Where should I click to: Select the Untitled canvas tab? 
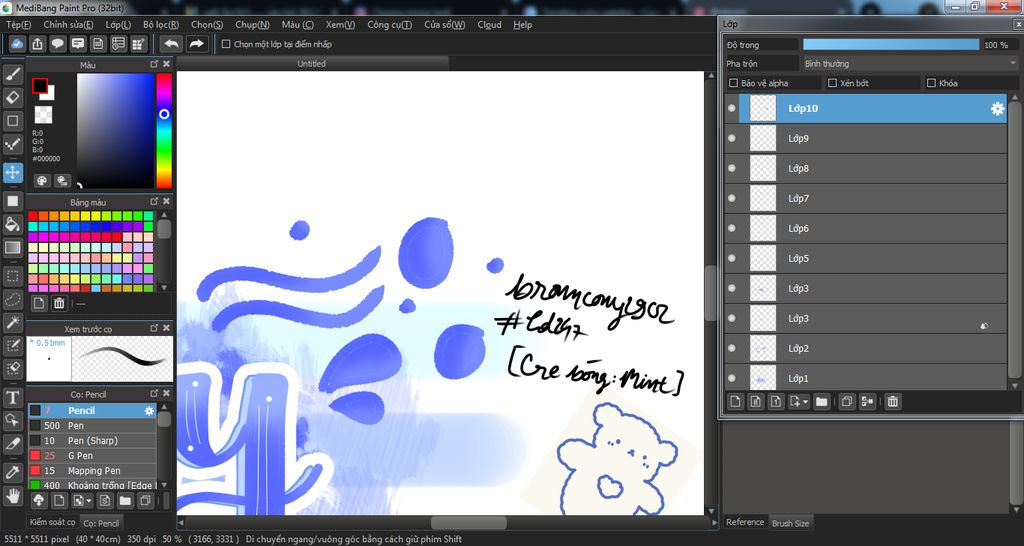(x=312, y=63)
